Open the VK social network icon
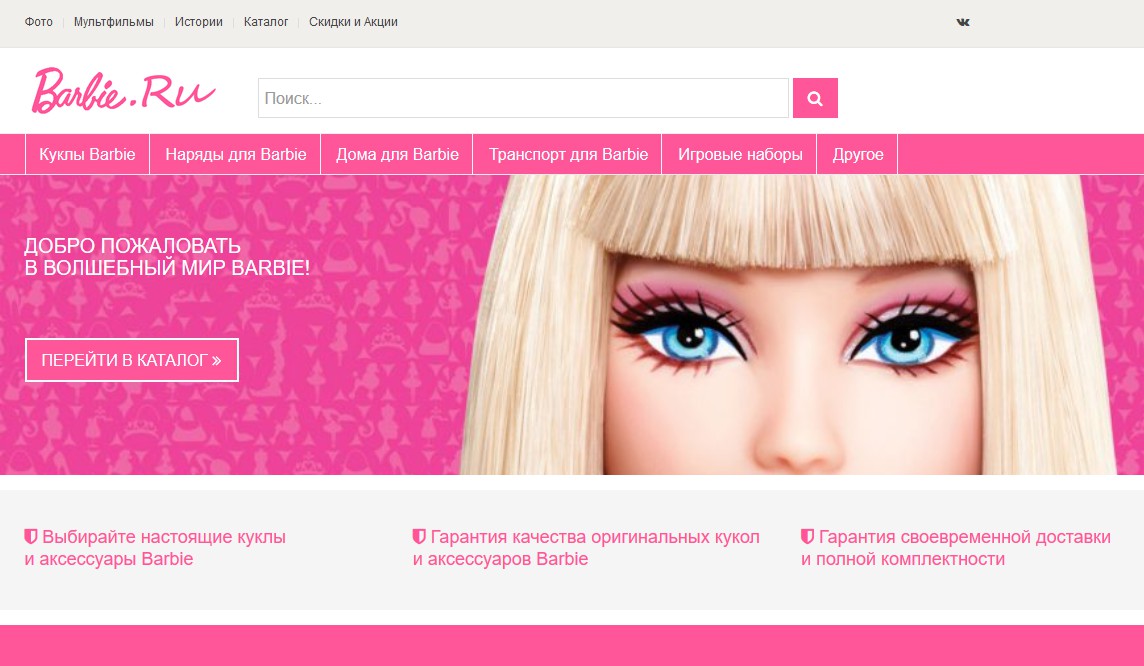The height and width of the screenshot is (666, 1144). [x=963, y=22]
